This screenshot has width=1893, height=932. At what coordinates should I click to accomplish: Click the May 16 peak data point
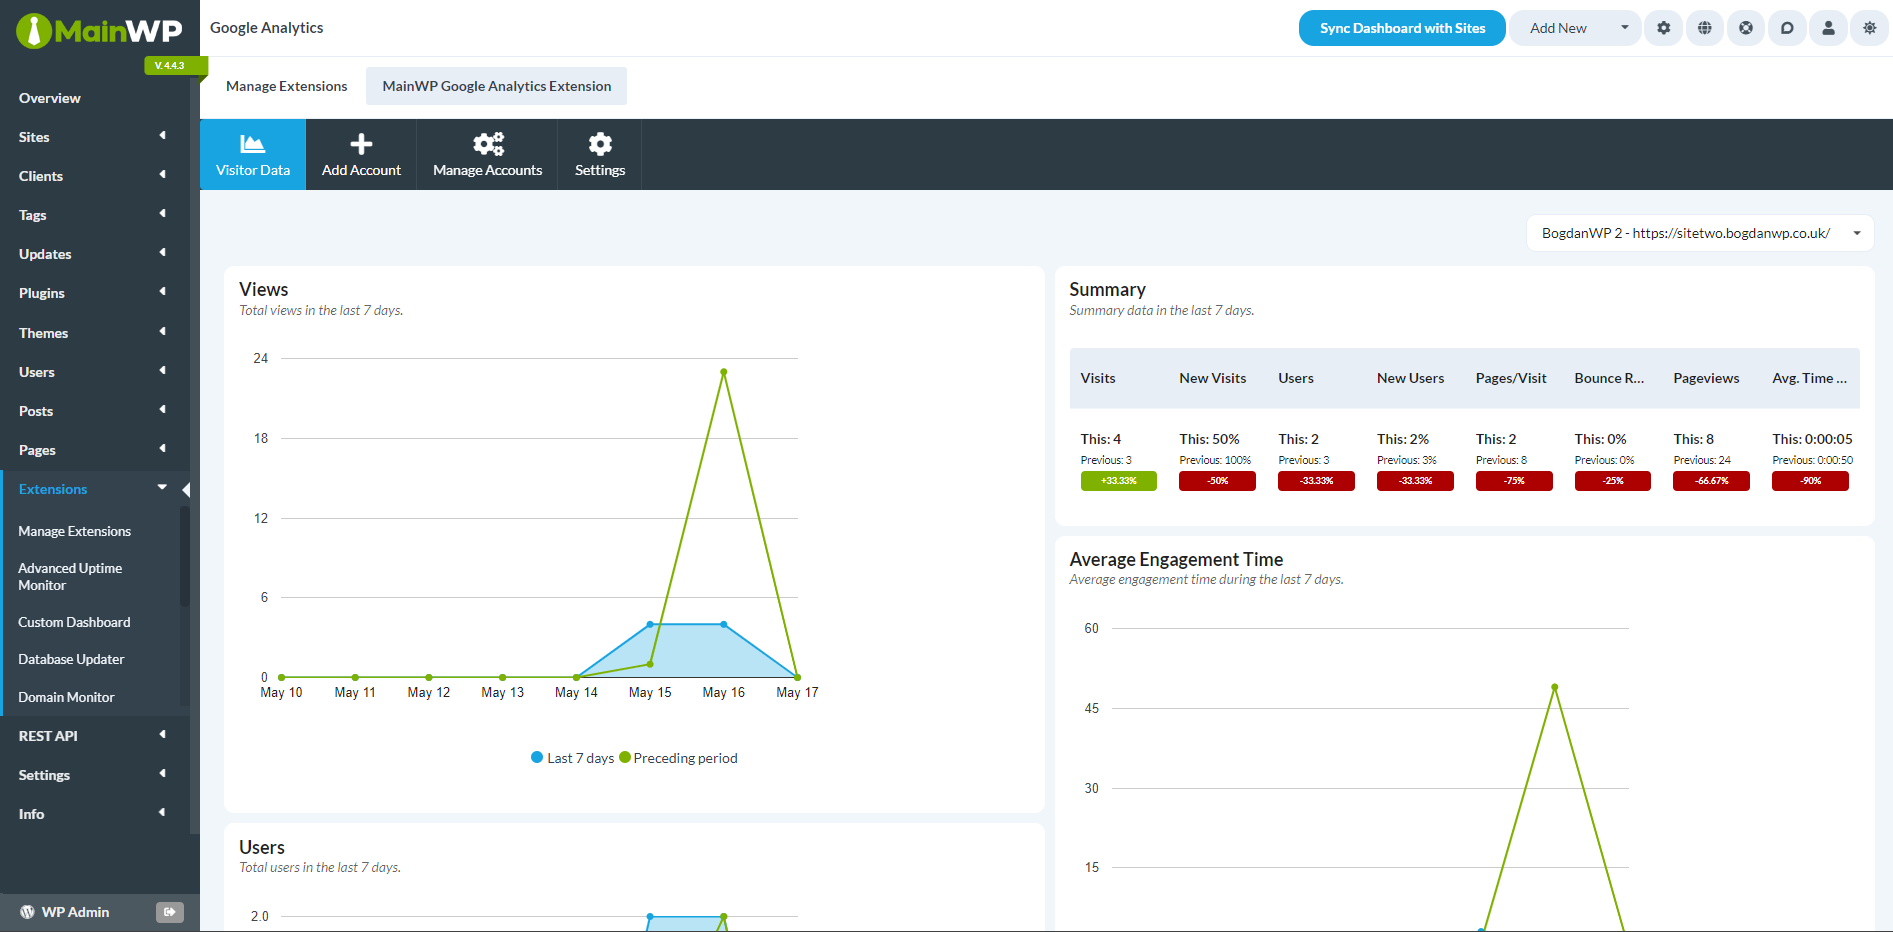point(724,371)
